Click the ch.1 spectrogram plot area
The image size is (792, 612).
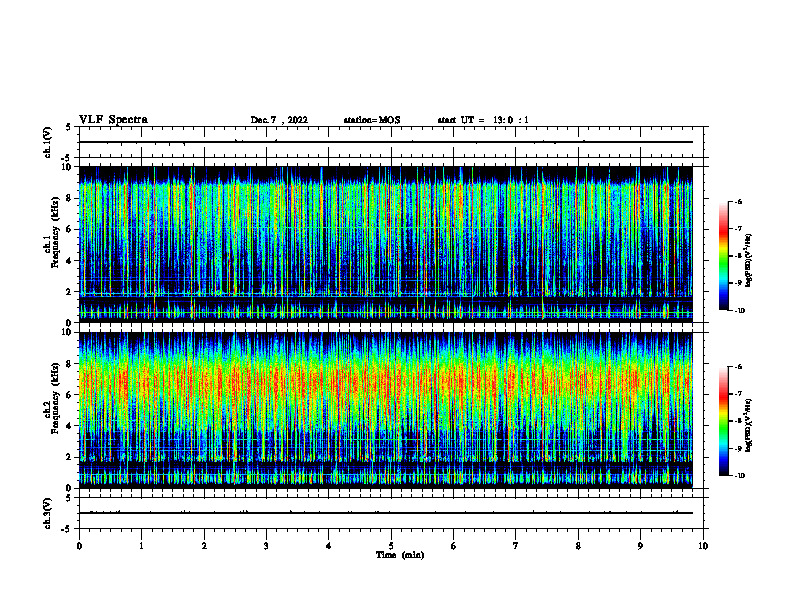386,244
